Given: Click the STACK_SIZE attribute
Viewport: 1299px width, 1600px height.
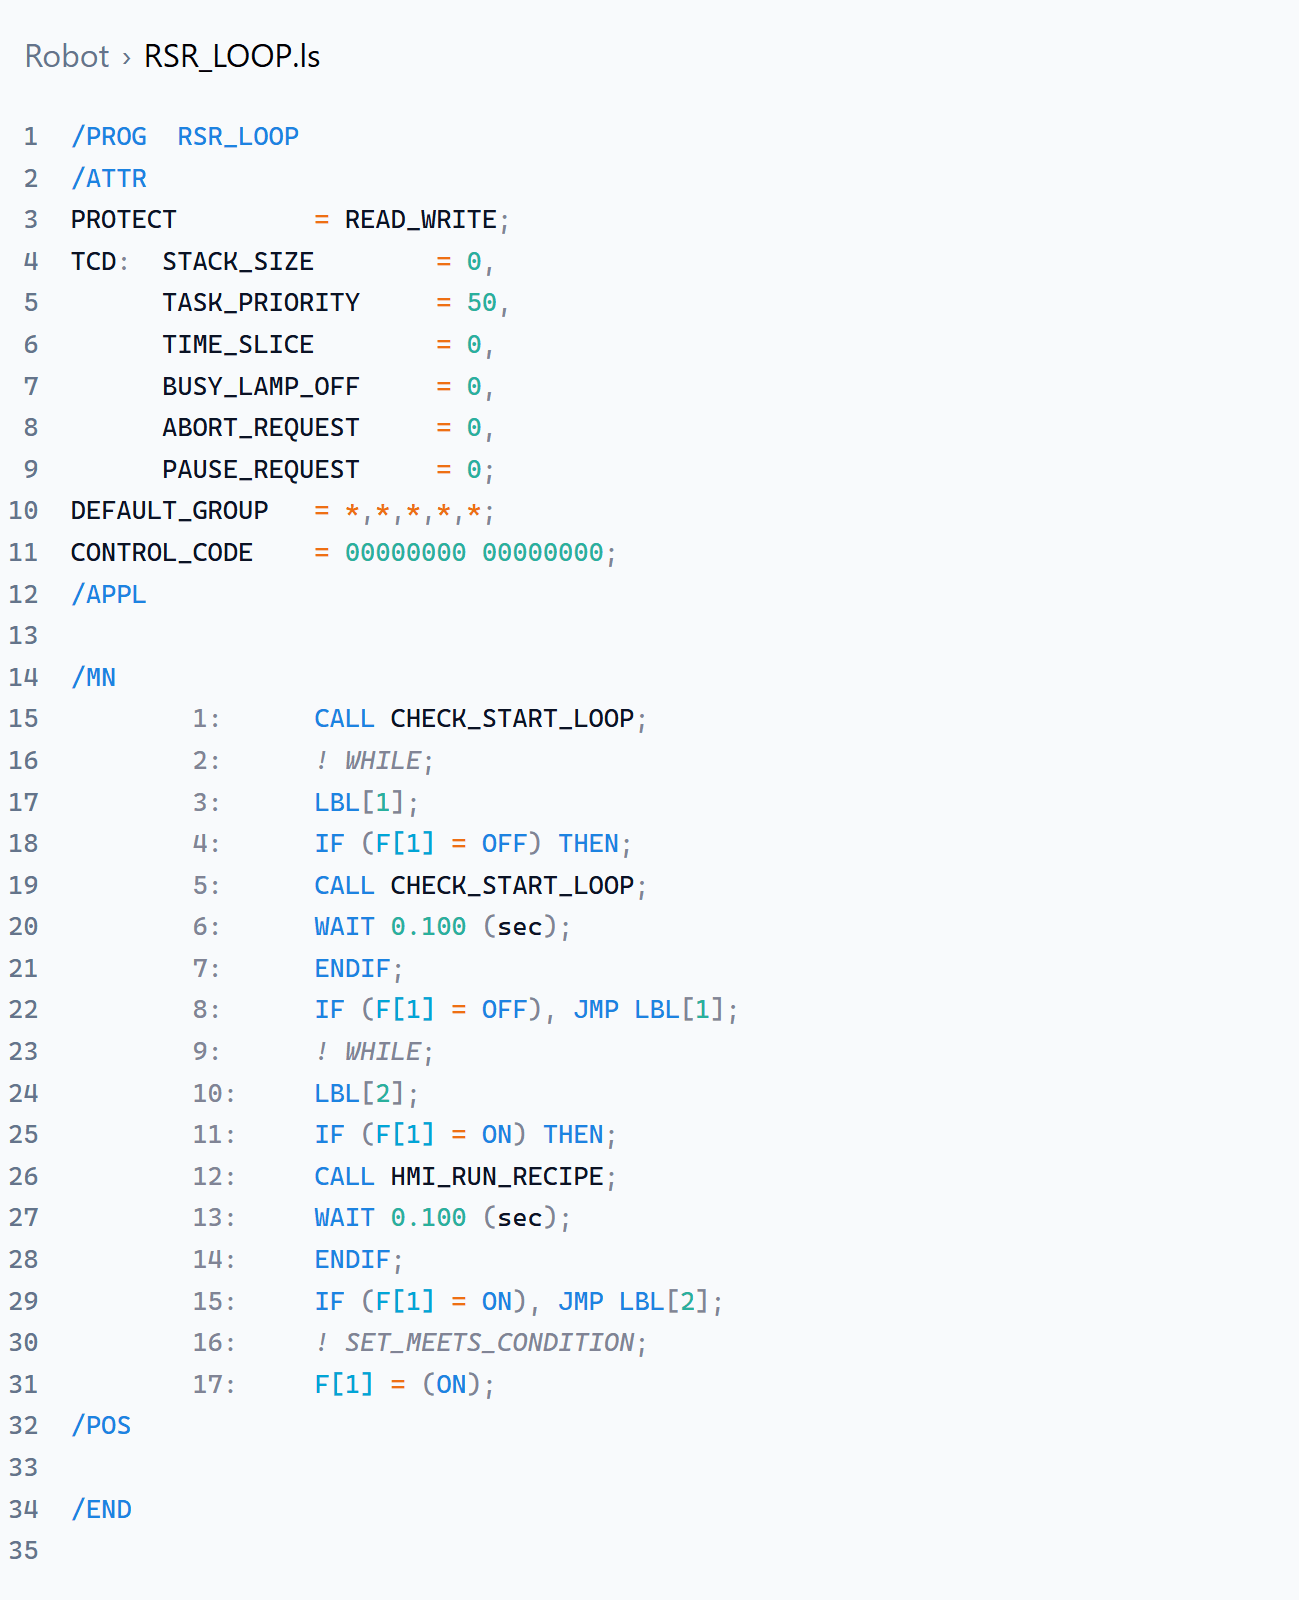Looking at the screenshot, I should point(238,262).
